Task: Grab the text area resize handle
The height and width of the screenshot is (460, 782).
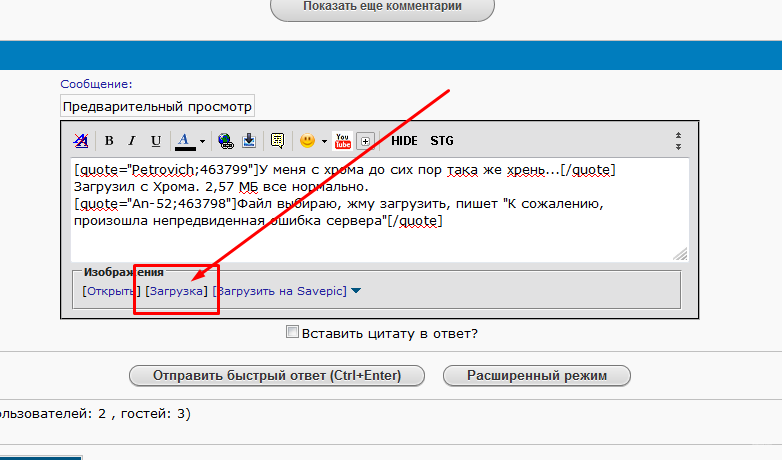Action: click(x=680, y=254)
